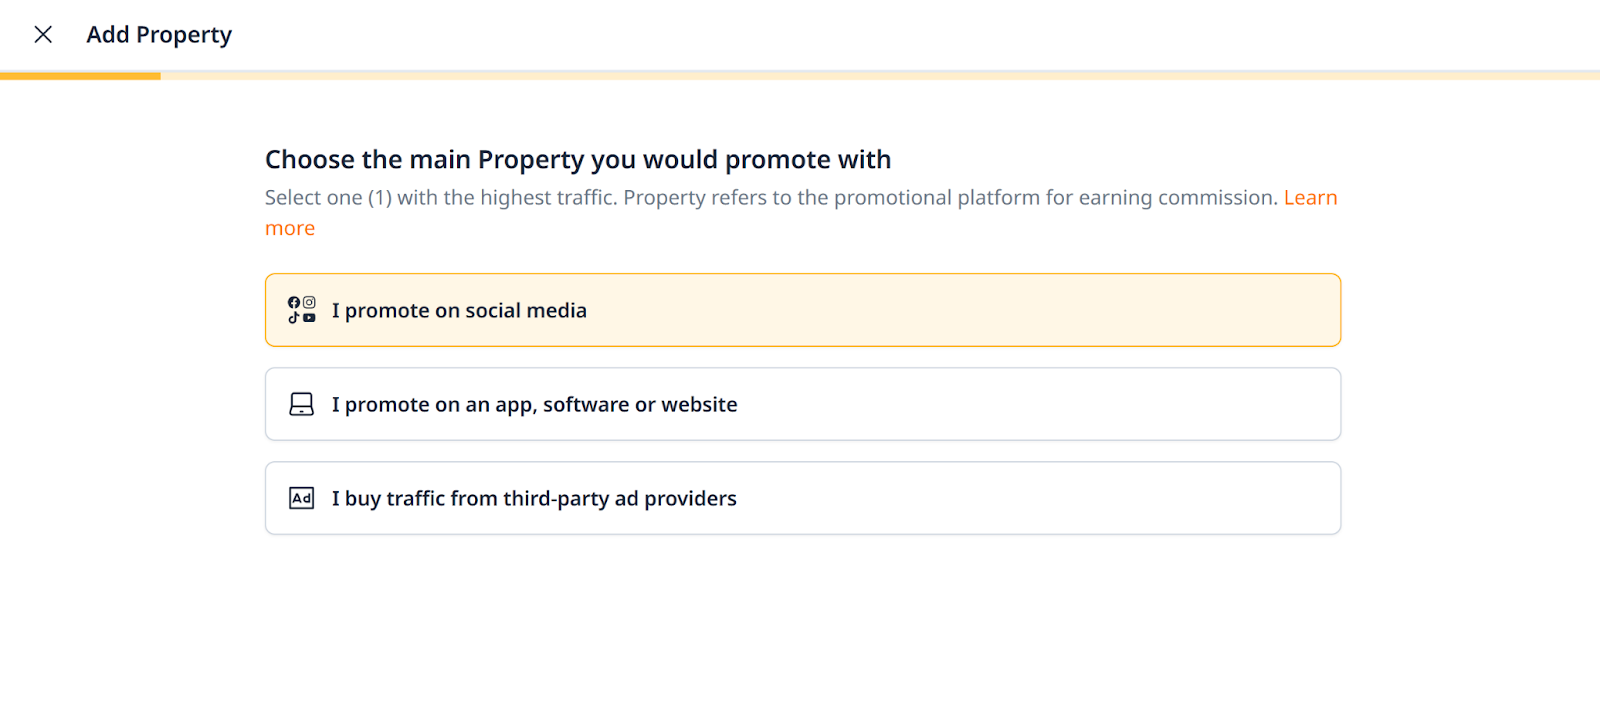Choose the app, software or website card
The width and height of the screenshot is (1600, 723).
tap(1000, 404)
